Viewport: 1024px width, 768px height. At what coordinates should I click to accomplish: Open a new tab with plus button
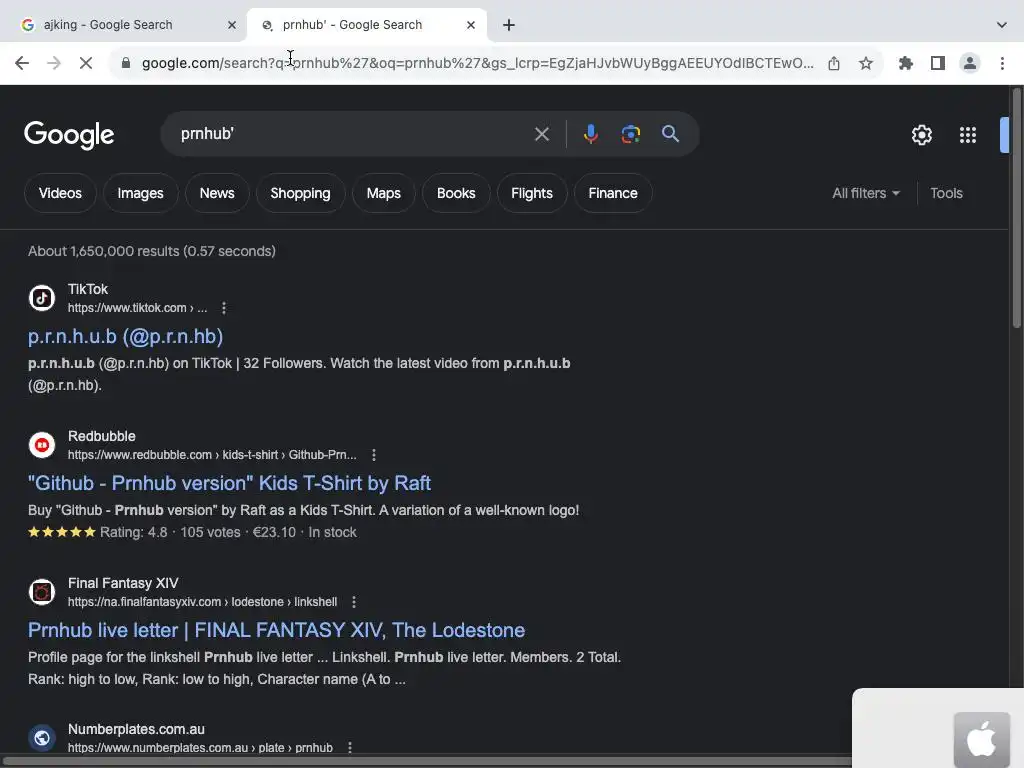point(509,25)
